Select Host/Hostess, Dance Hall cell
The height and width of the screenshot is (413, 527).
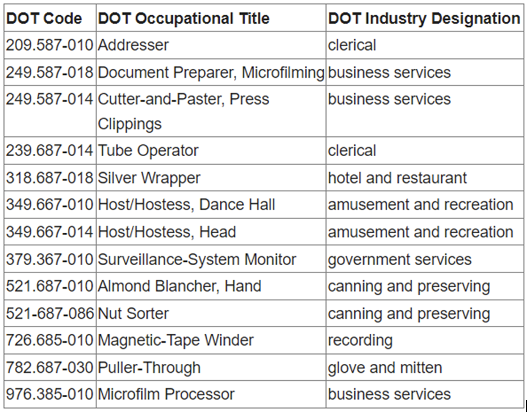click(x=211, y=205)
